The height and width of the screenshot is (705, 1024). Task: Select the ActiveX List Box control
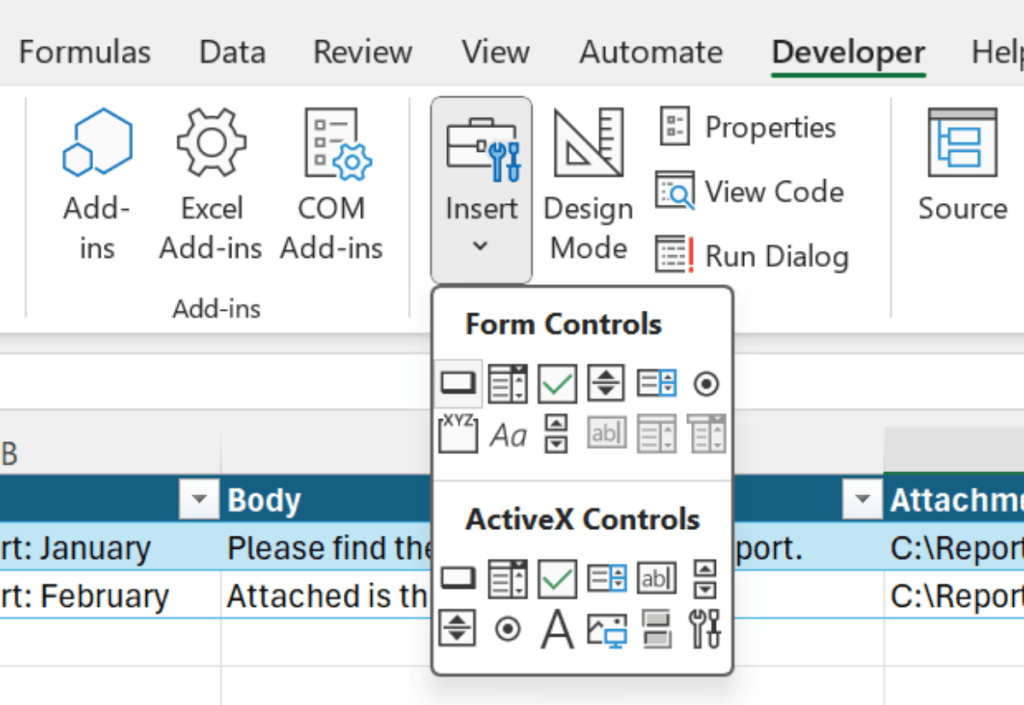pyautogui.click(x=607, y=578)
